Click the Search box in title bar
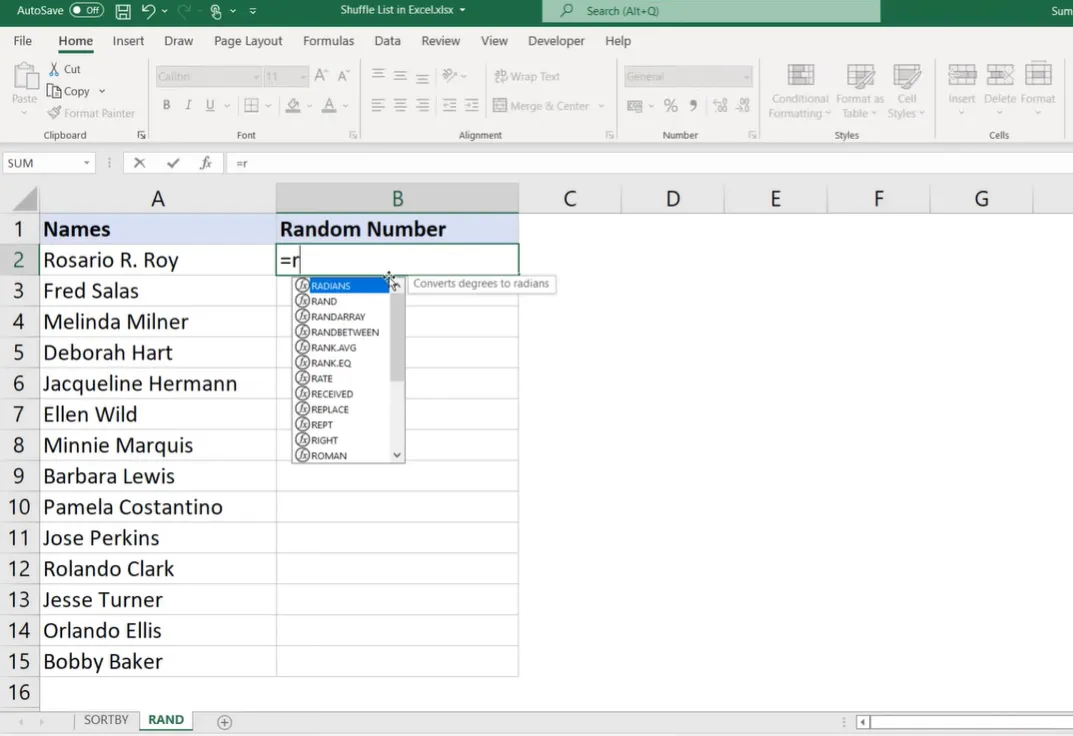1073x736 pixels. tap(710, 11)
